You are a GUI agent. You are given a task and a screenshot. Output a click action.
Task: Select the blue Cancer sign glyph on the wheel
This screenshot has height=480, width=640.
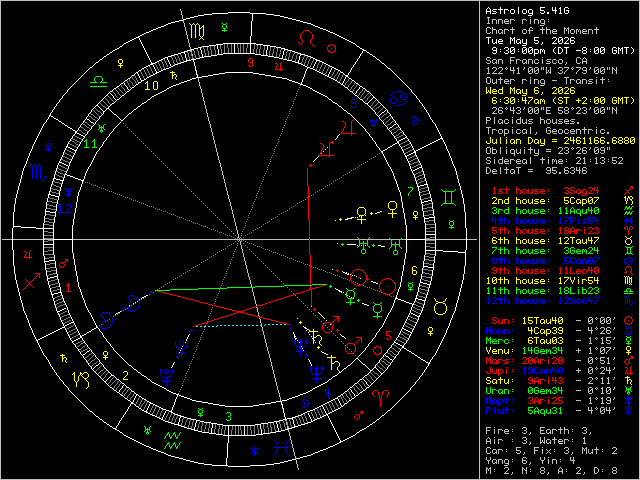pyautogui.click(x=397, y=99)
